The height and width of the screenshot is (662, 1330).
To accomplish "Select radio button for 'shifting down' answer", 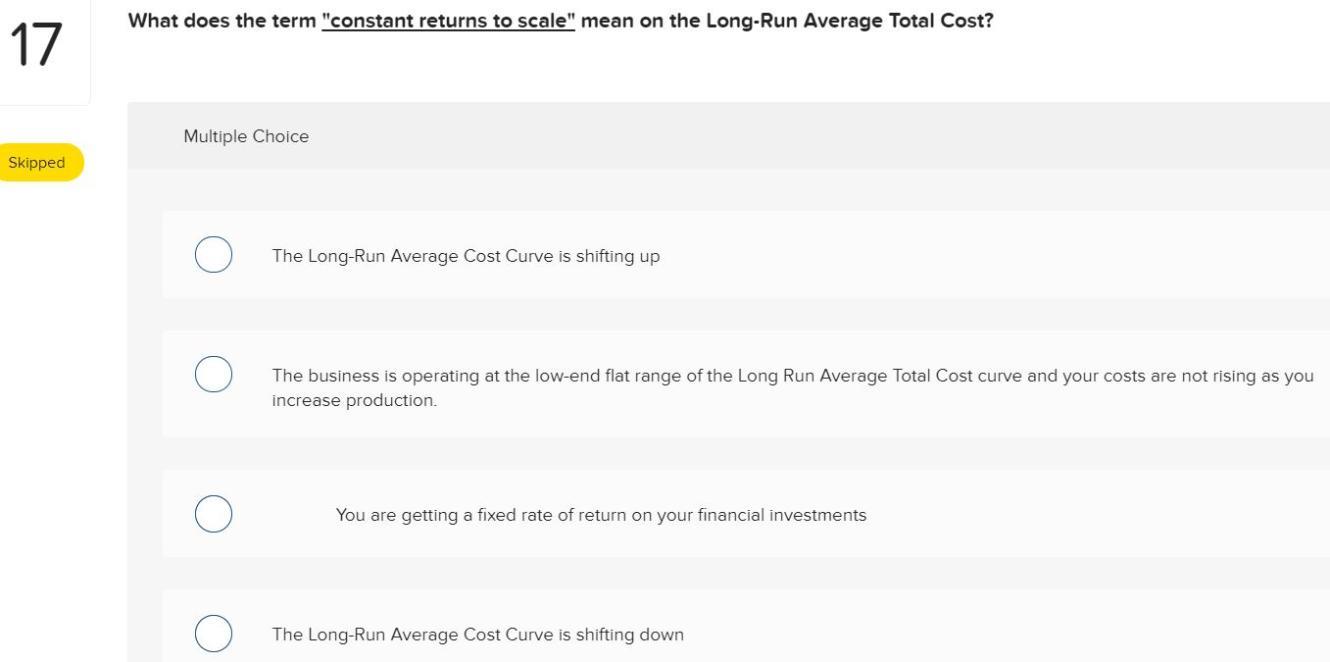I will (212, 633).
